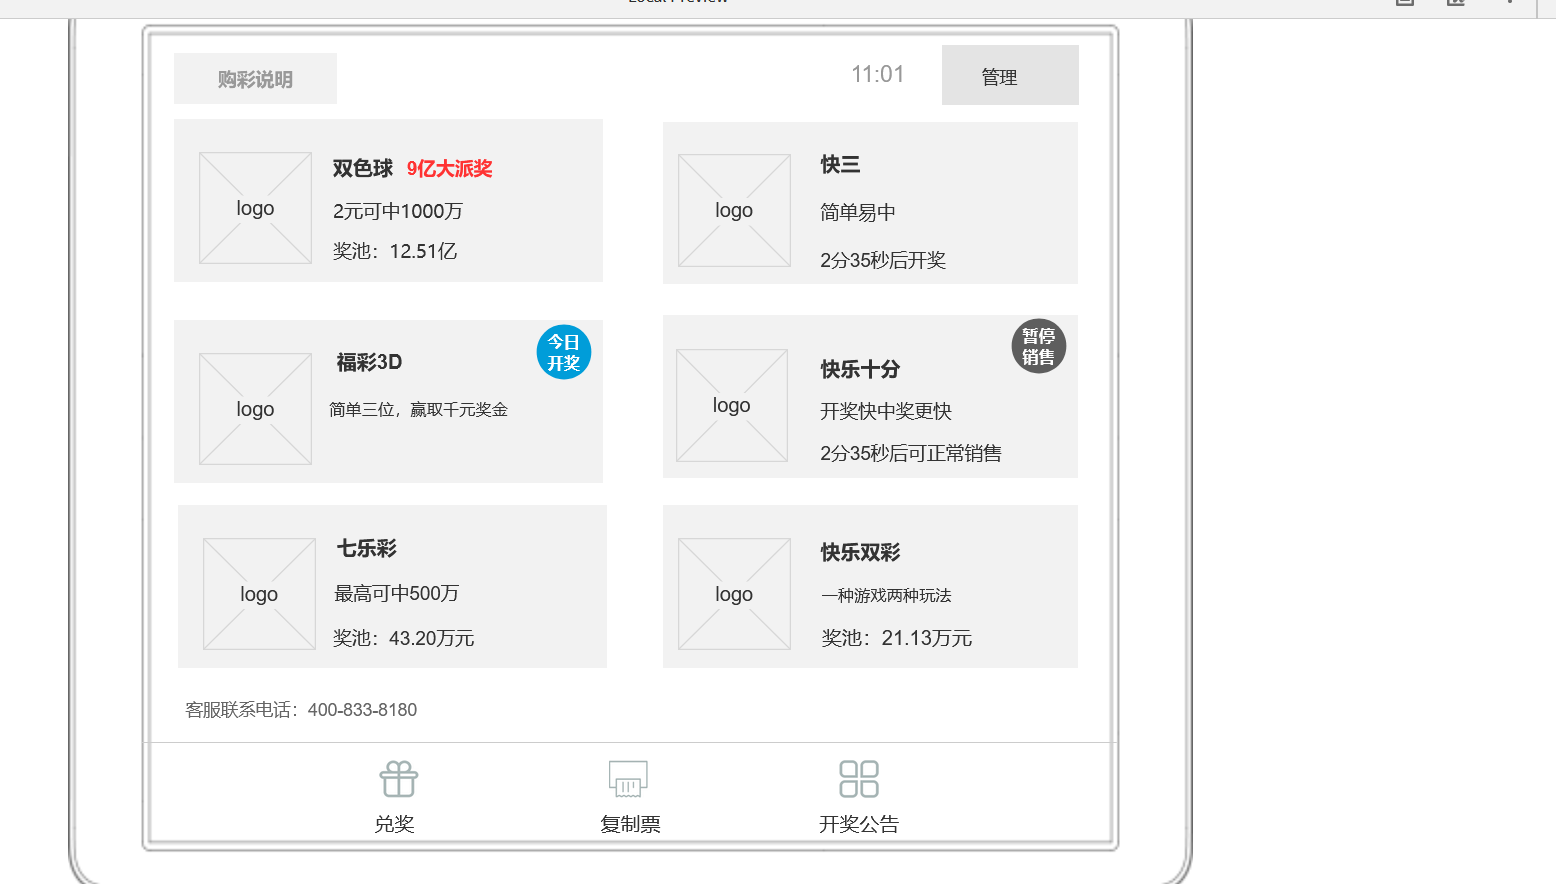The width and height of the screenshot is (1556, 884).
Task: Click 简单三位，赢取千元奖金 description
Action: pyautogui.click(x=419, y=409)
